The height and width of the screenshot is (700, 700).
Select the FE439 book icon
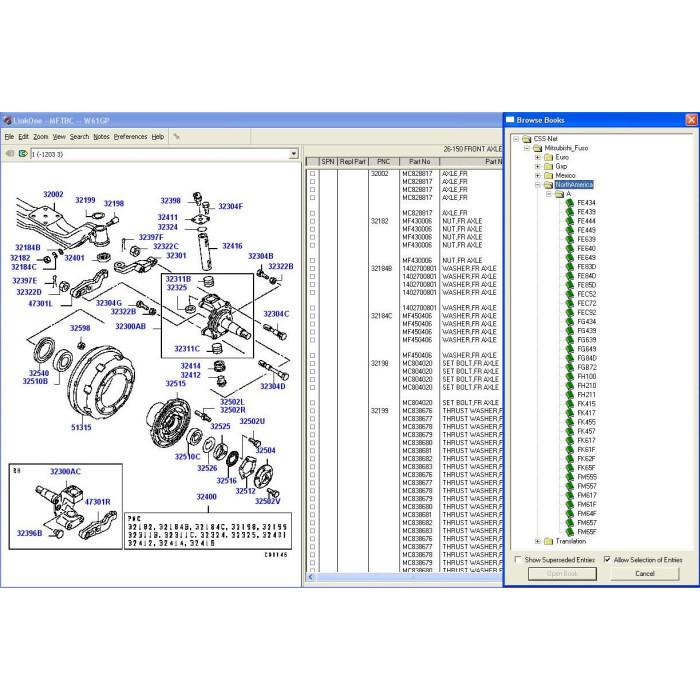click(x=569, y=212)
